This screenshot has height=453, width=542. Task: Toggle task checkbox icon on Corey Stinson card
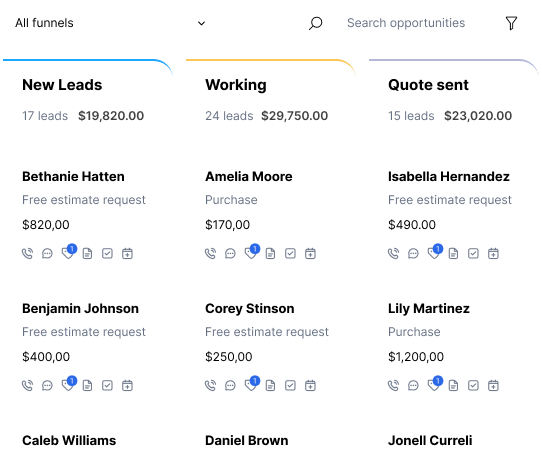pos(290,386)
